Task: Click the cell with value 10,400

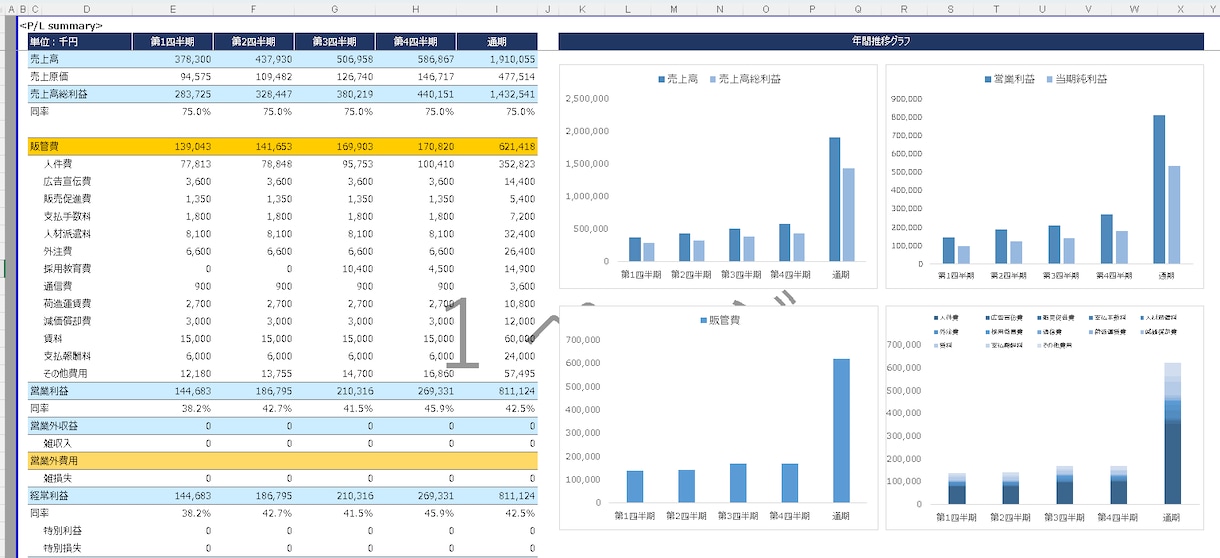Action: (x=335, y=268)
